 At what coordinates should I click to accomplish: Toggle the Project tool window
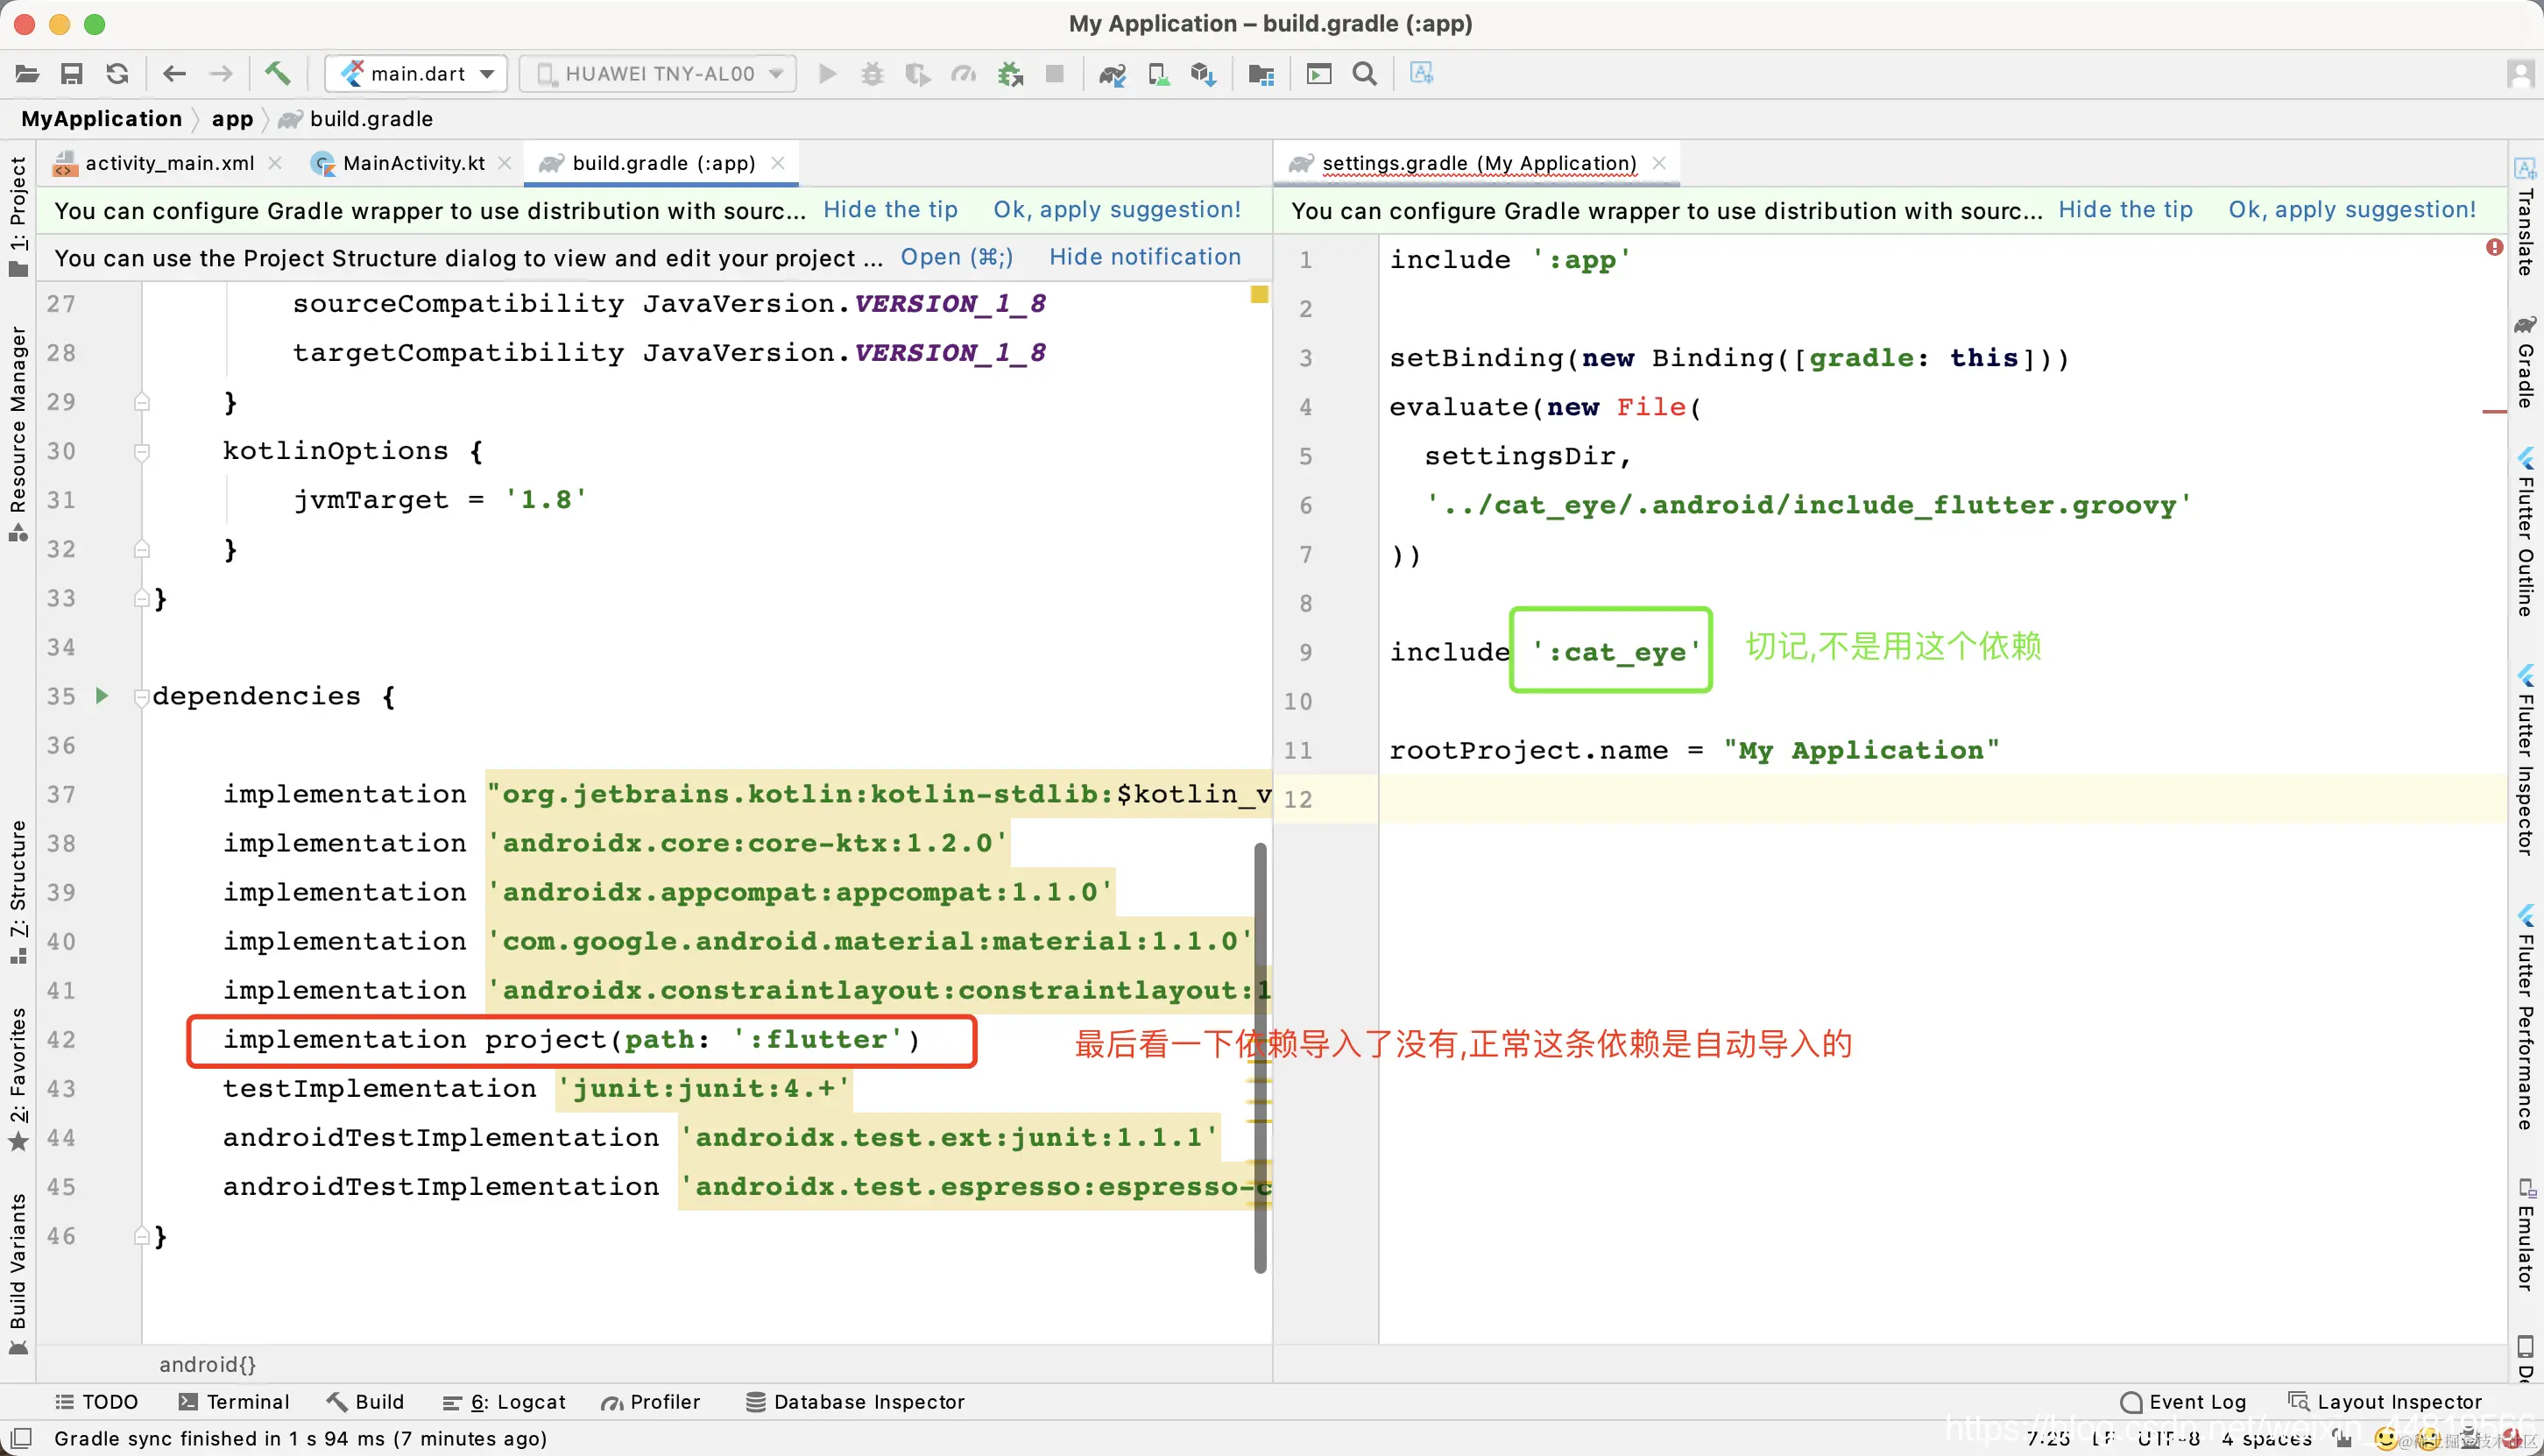point(18,214)
